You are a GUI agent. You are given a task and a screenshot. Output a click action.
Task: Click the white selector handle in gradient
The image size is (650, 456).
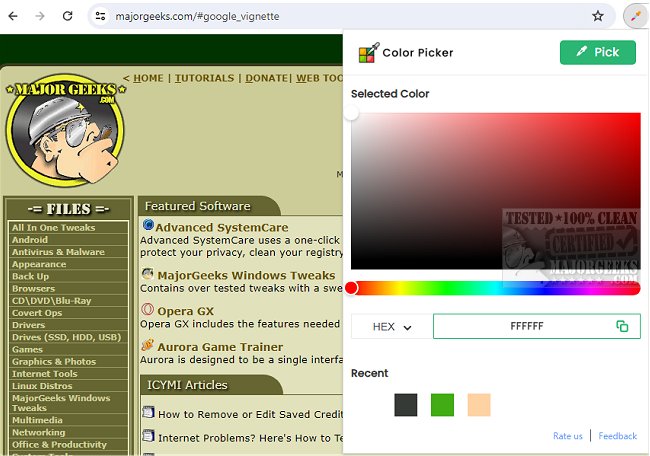(x=352, y=113)
